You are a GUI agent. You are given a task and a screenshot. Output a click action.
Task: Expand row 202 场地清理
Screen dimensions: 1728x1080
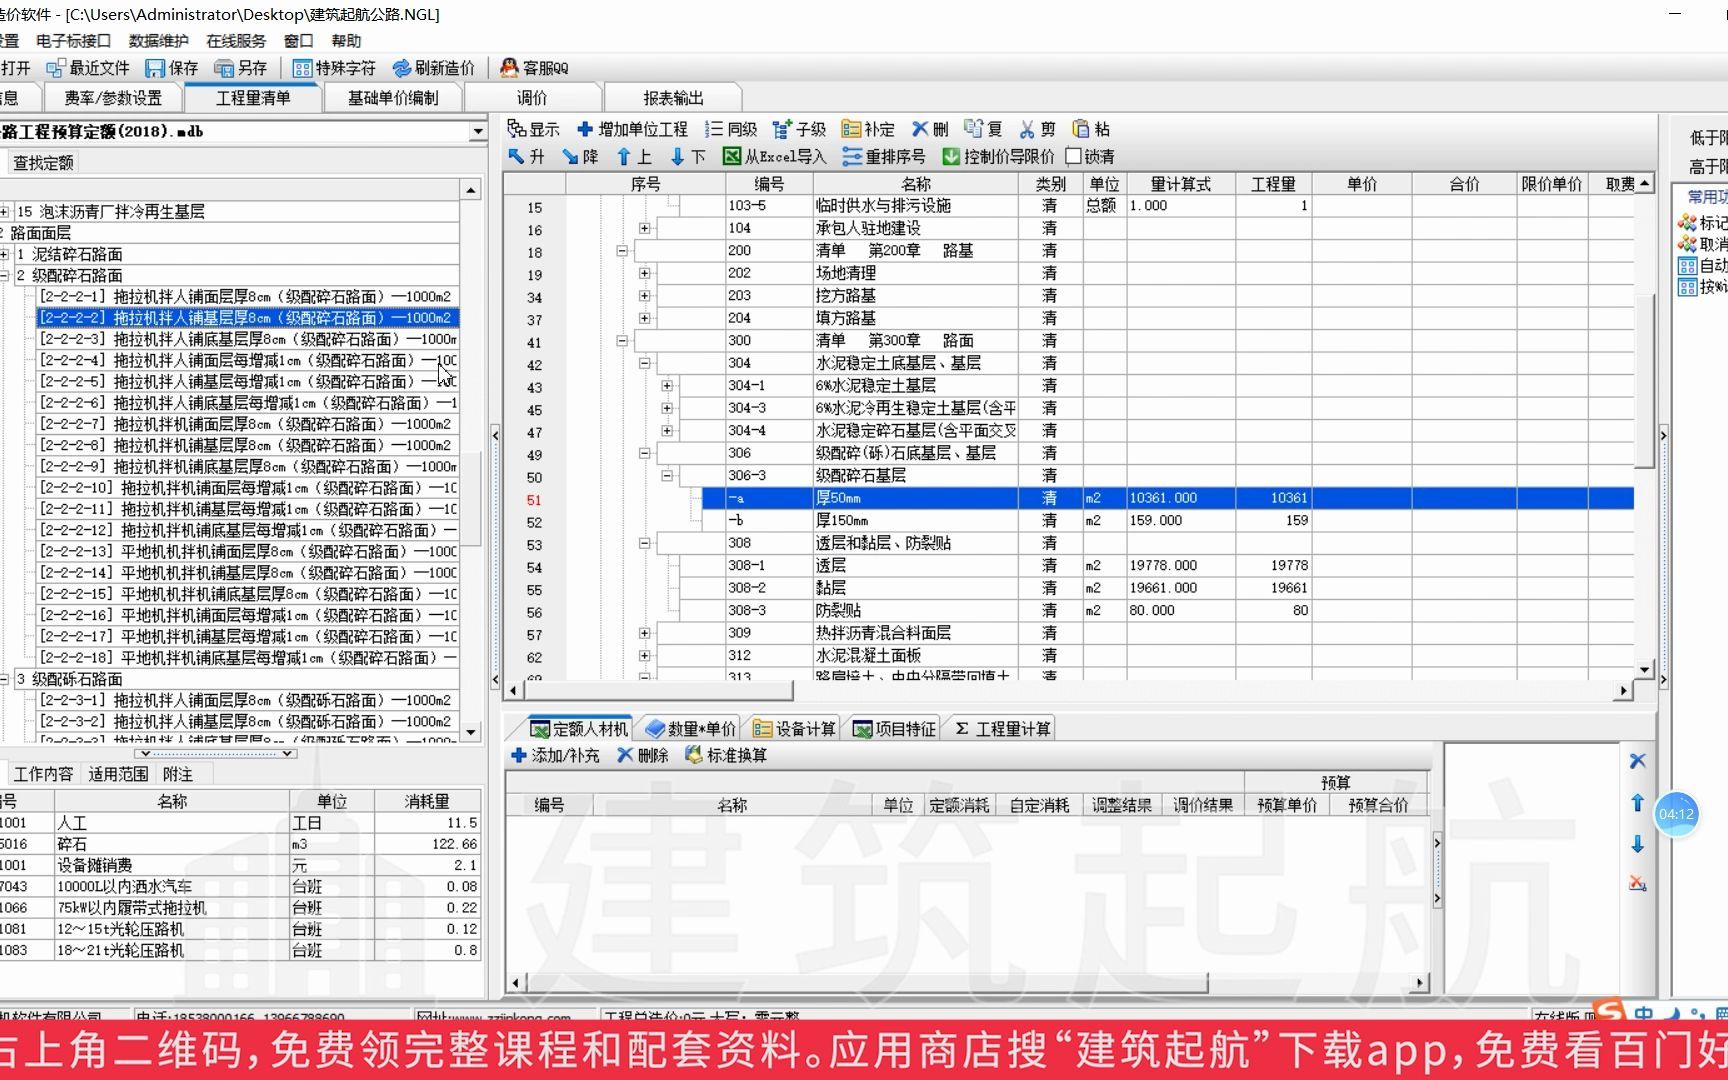tap(644, 273)
